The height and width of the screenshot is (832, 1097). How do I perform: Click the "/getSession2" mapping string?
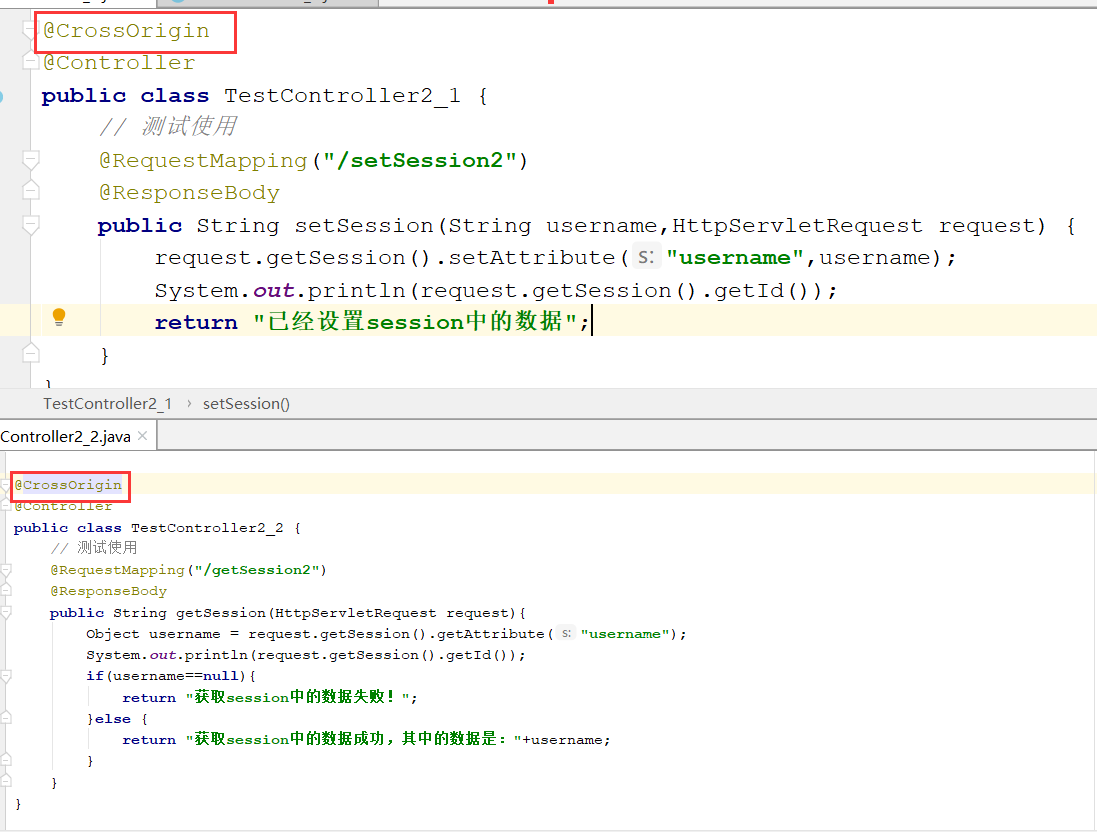click(x=257, y=570)
